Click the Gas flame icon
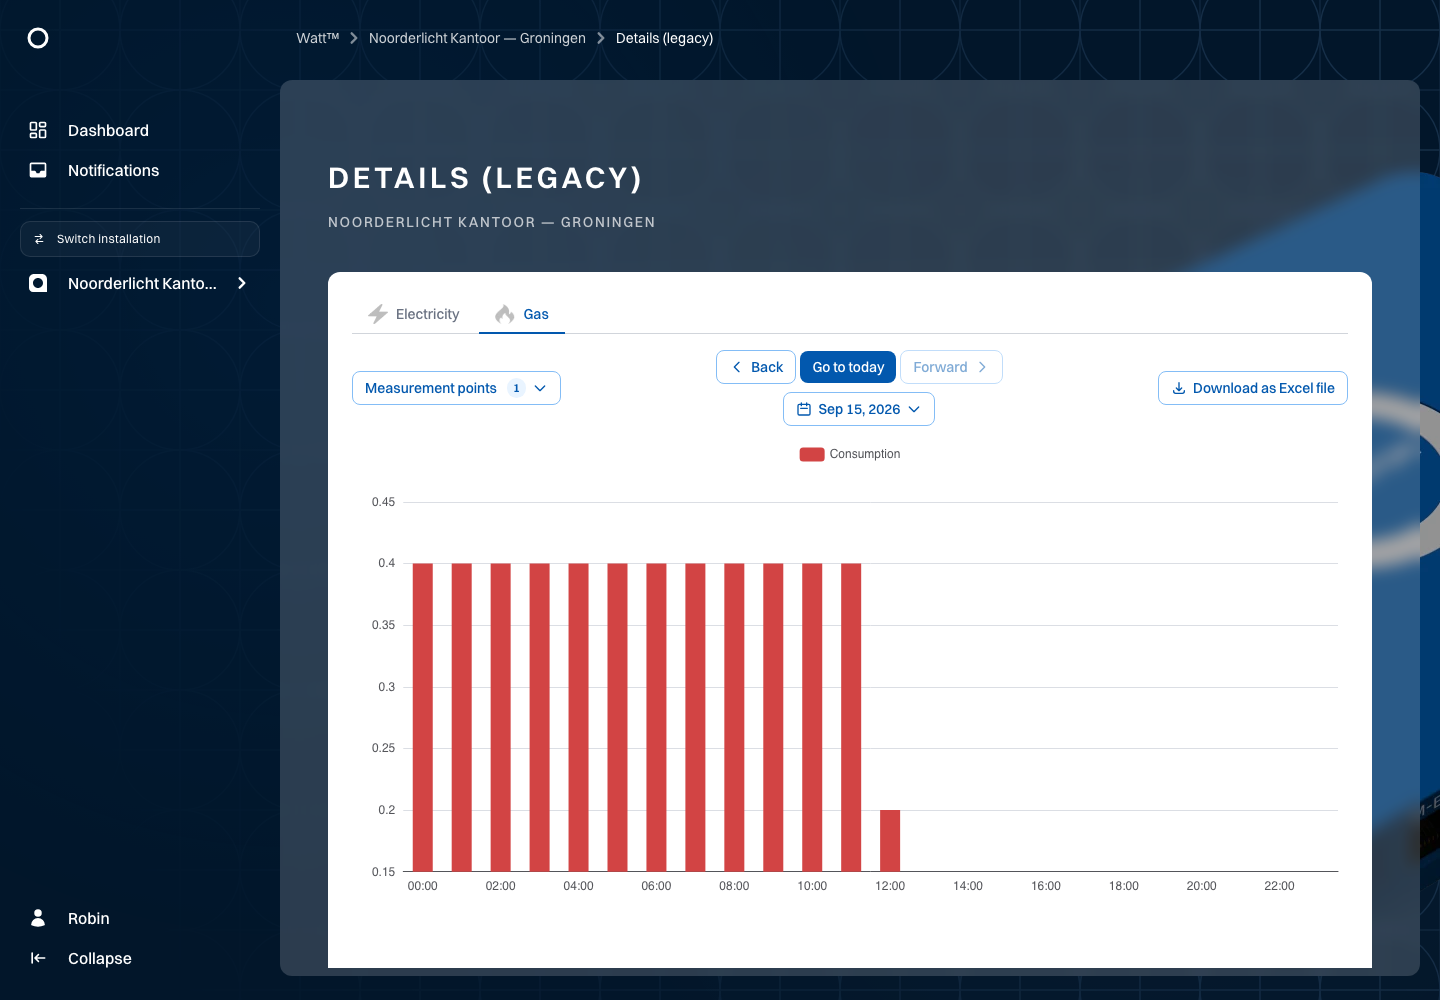This screenshot has width=1440, height=1000. [x=505, y=314]
